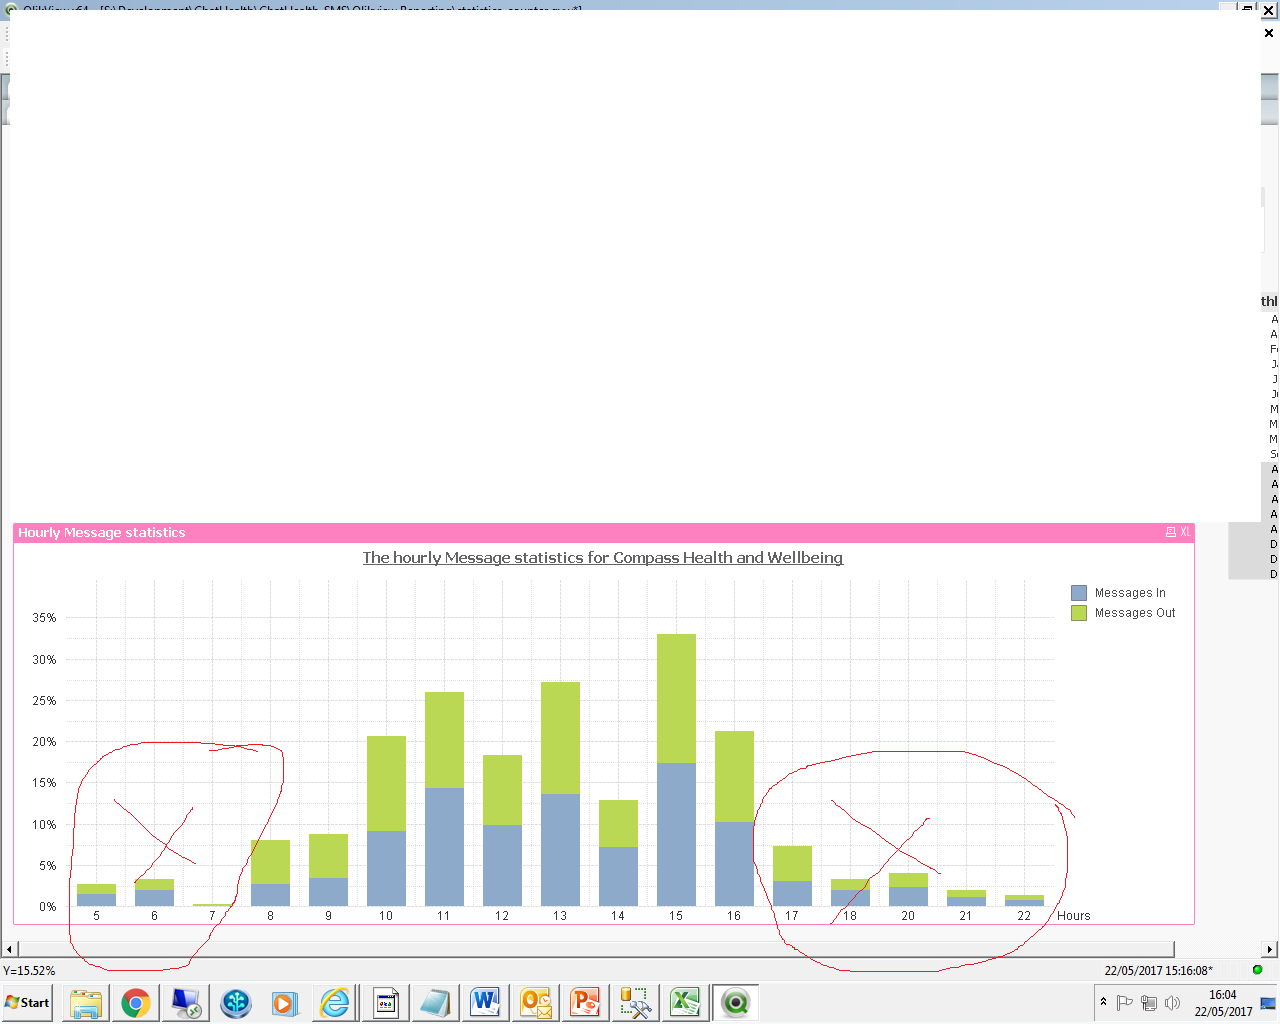Click the 35% y-axis label
Image resolution: width=1280 pixels, height=1024 pixels.
44,618
